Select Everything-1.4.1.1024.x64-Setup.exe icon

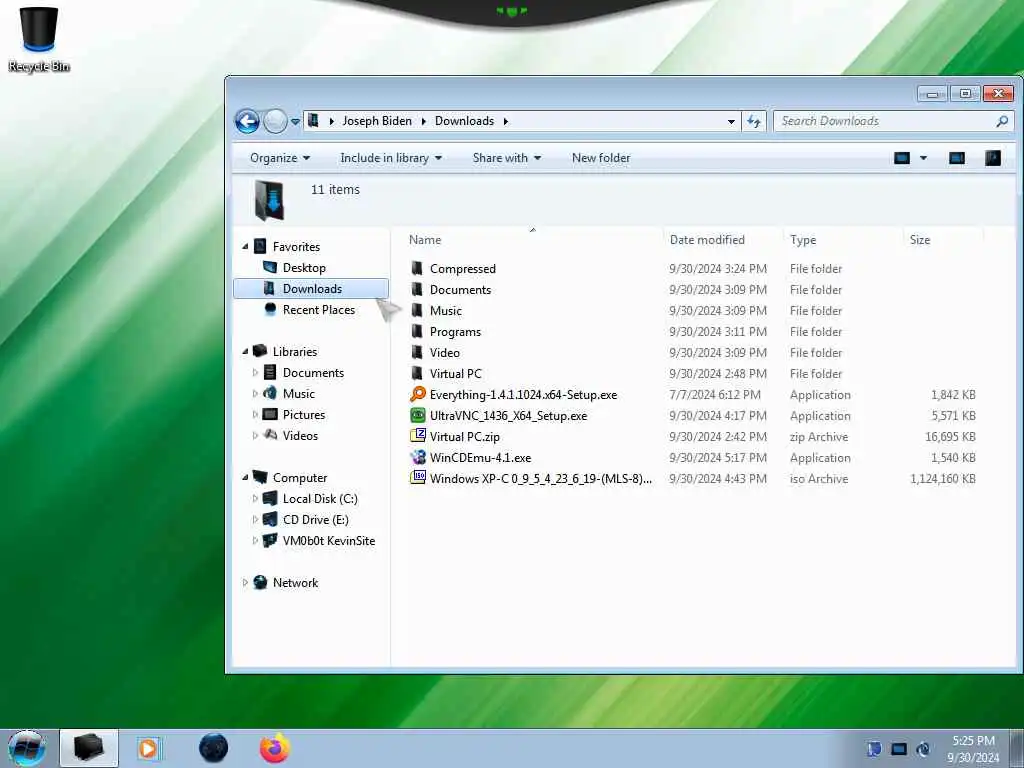pos(417,394)
